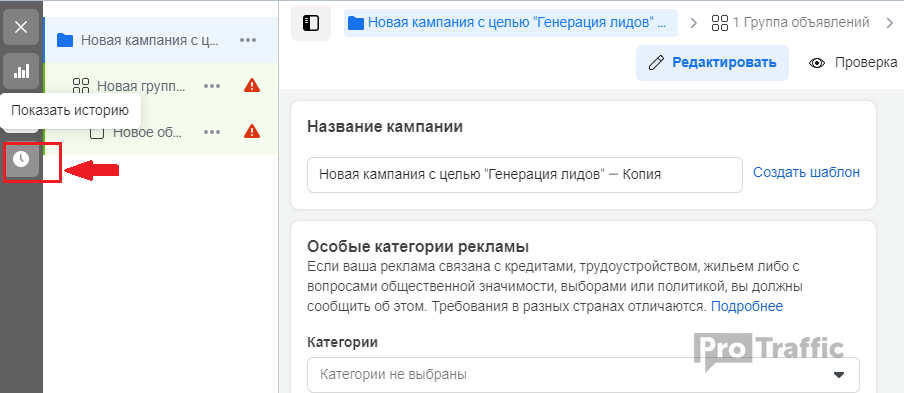Select Новая групп… ad set row
This screenshot has width=904, height=393.
(161, 86)
